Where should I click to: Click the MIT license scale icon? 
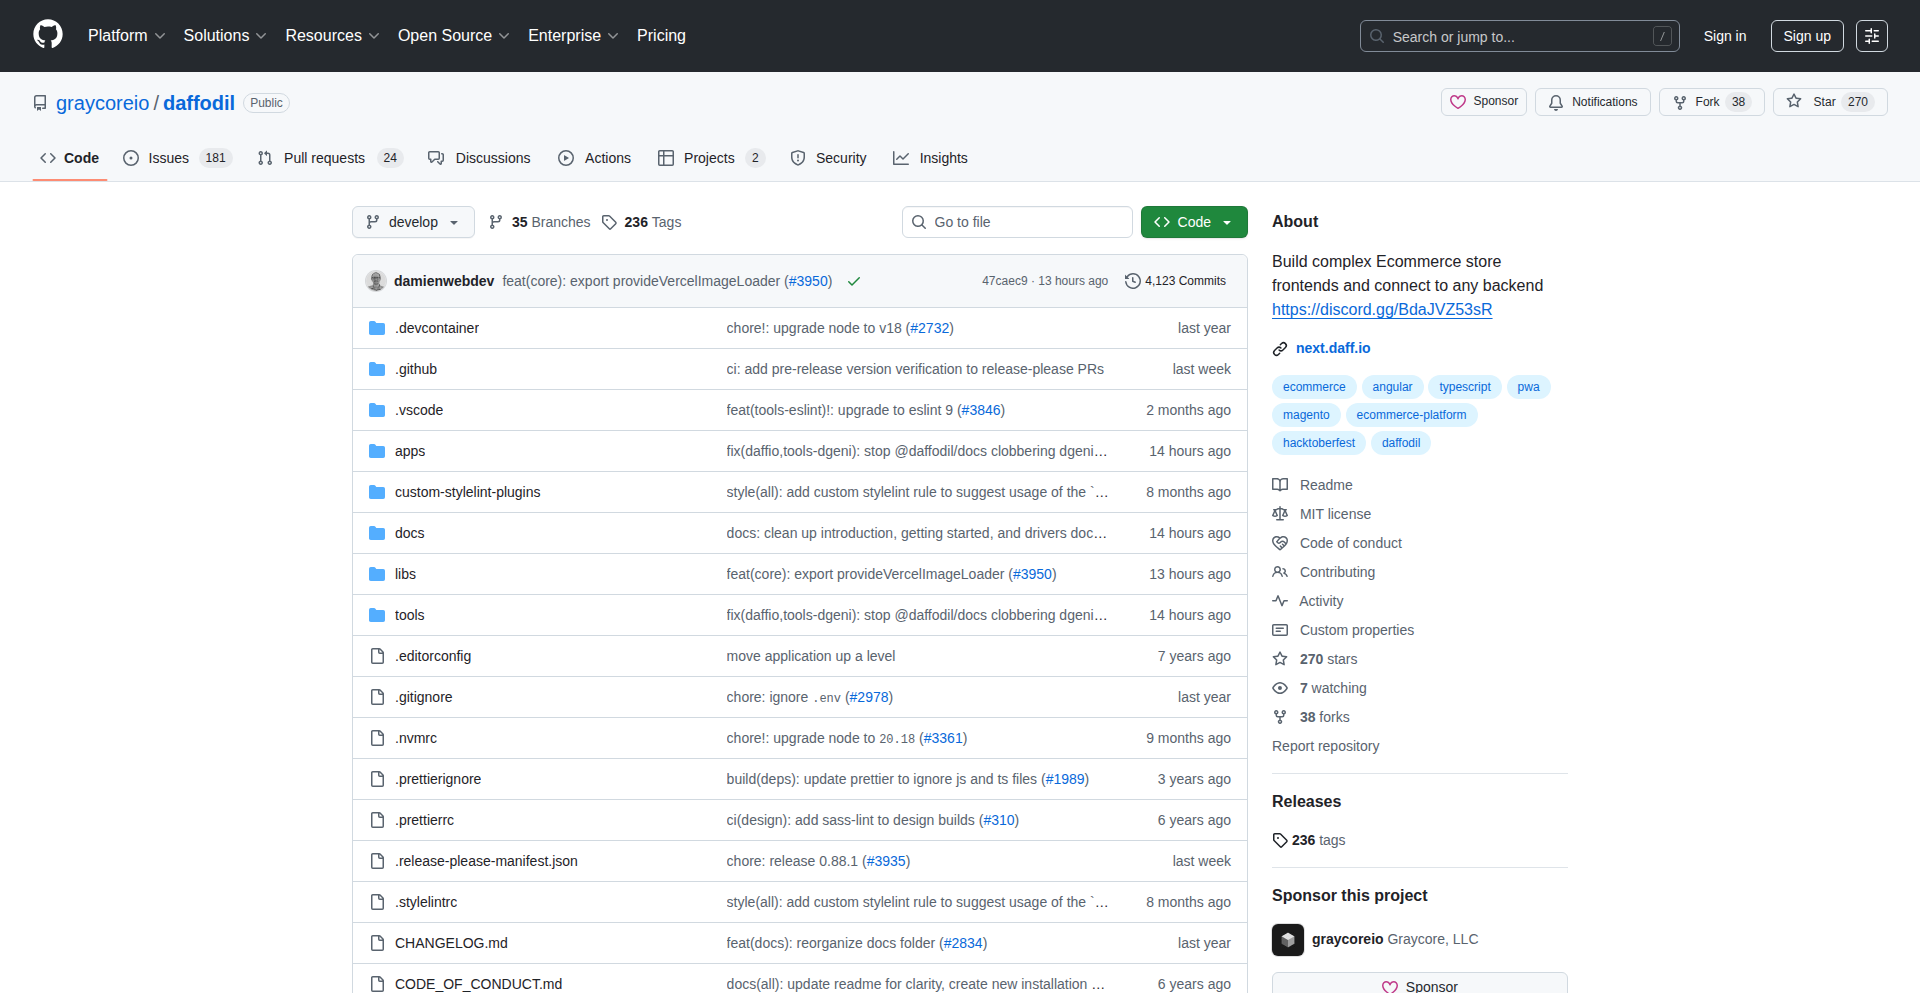coord(1280,514)
